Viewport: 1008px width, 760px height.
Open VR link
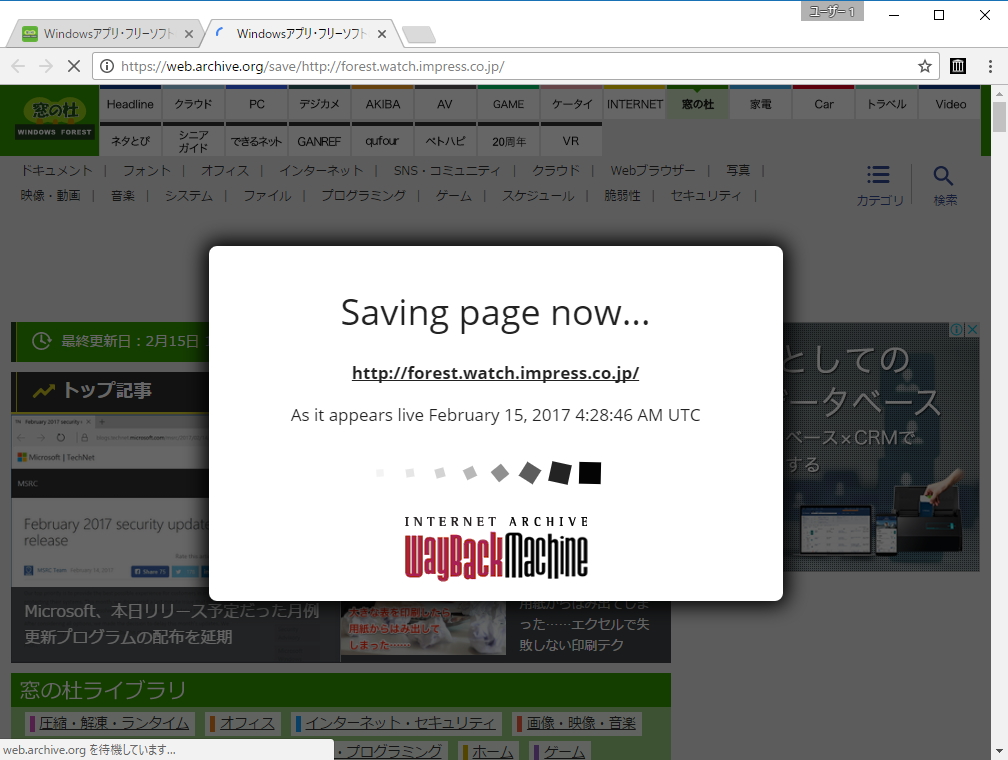point(572,141)
